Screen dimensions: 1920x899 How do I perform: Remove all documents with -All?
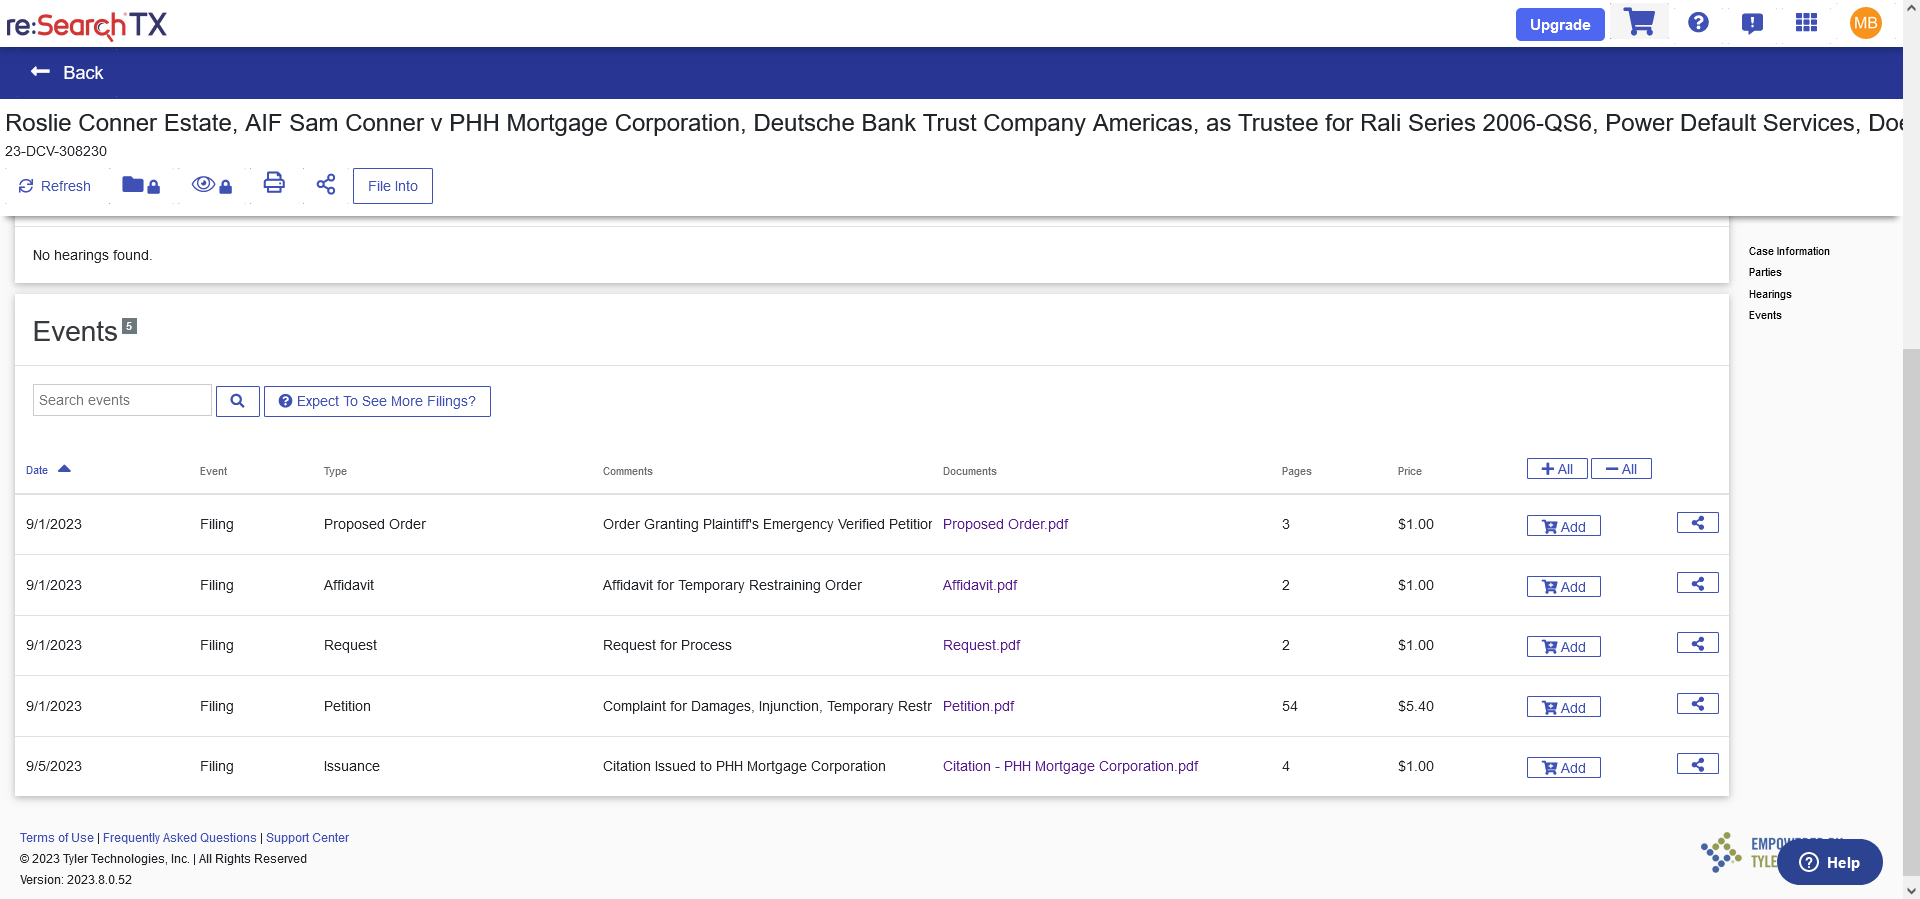click(1621, 469)
